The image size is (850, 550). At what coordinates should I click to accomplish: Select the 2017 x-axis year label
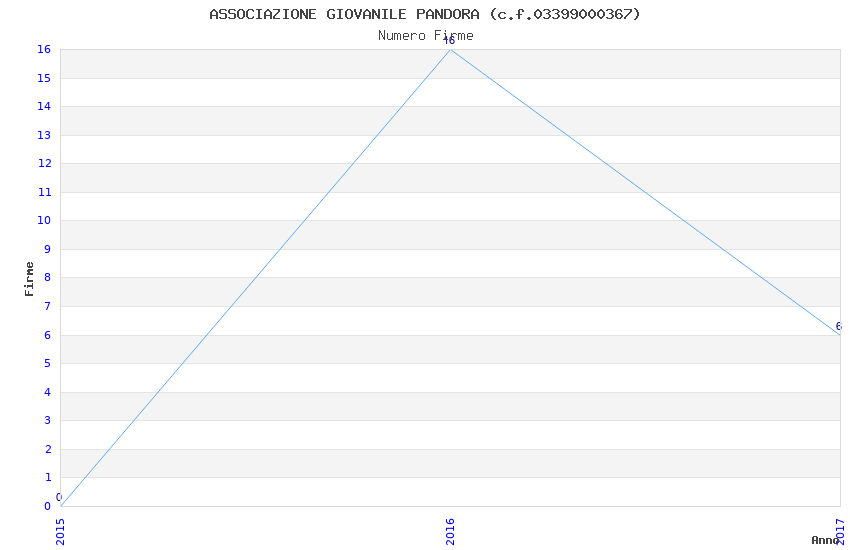840,532
